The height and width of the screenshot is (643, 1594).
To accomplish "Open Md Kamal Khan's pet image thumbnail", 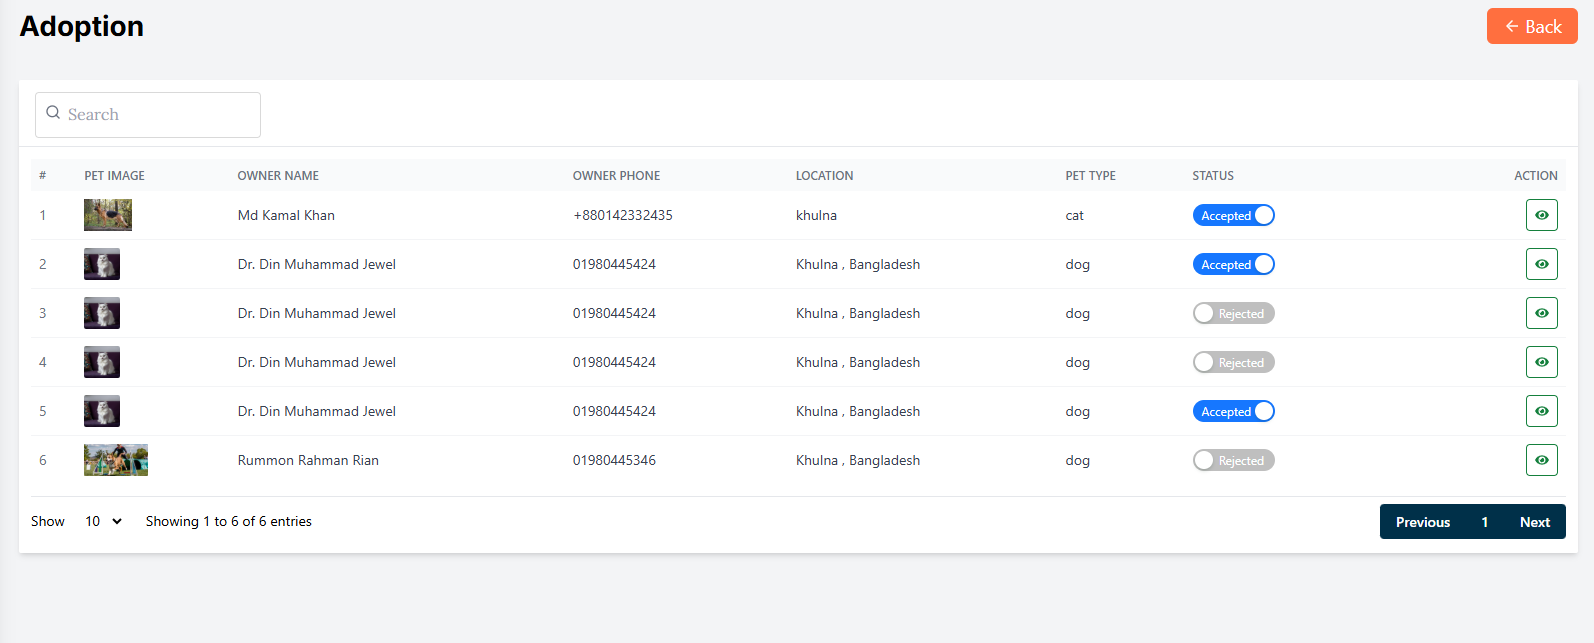I will pos(108,215).
